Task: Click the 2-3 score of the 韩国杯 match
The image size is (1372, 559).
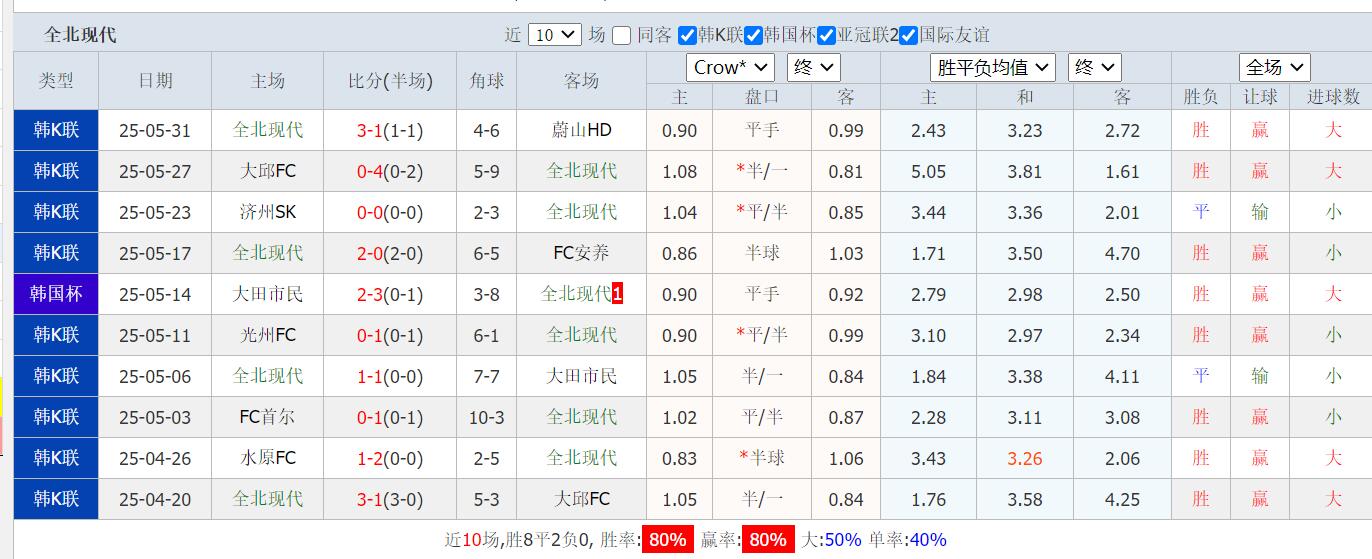Action: 370,294
